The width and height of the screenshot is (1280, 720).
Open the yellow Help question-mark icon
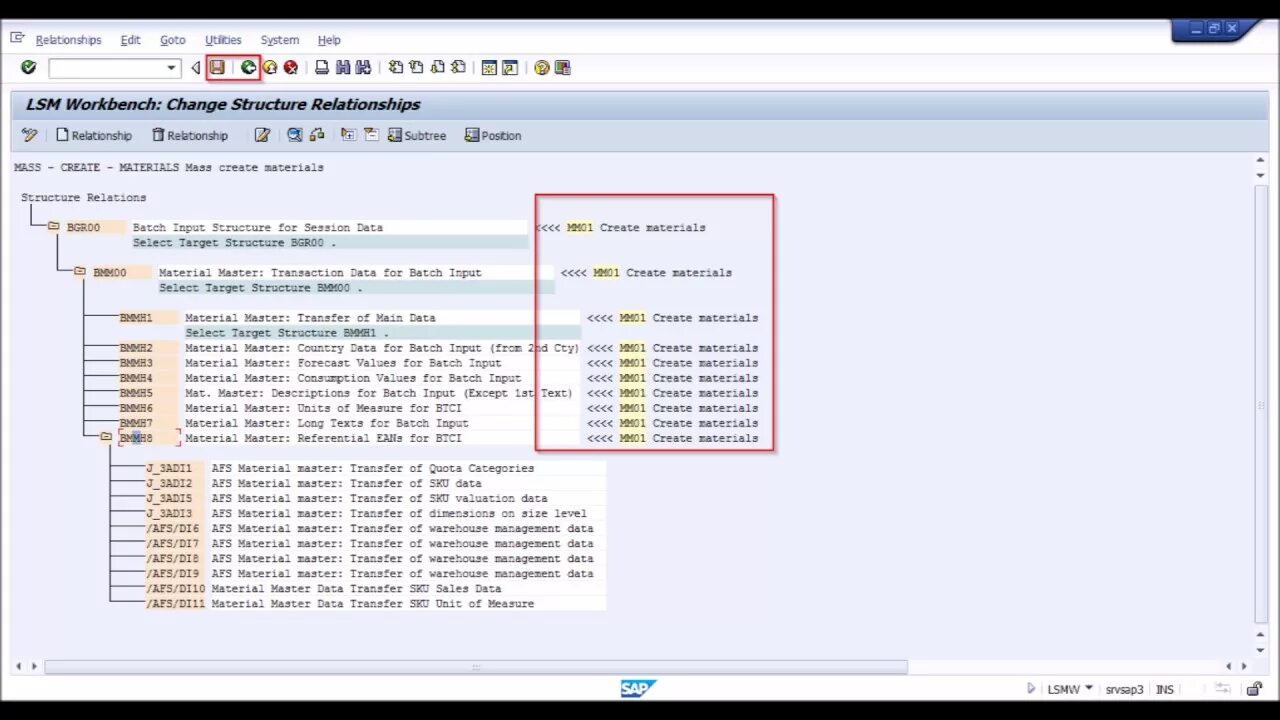click(x=542, y=67)
